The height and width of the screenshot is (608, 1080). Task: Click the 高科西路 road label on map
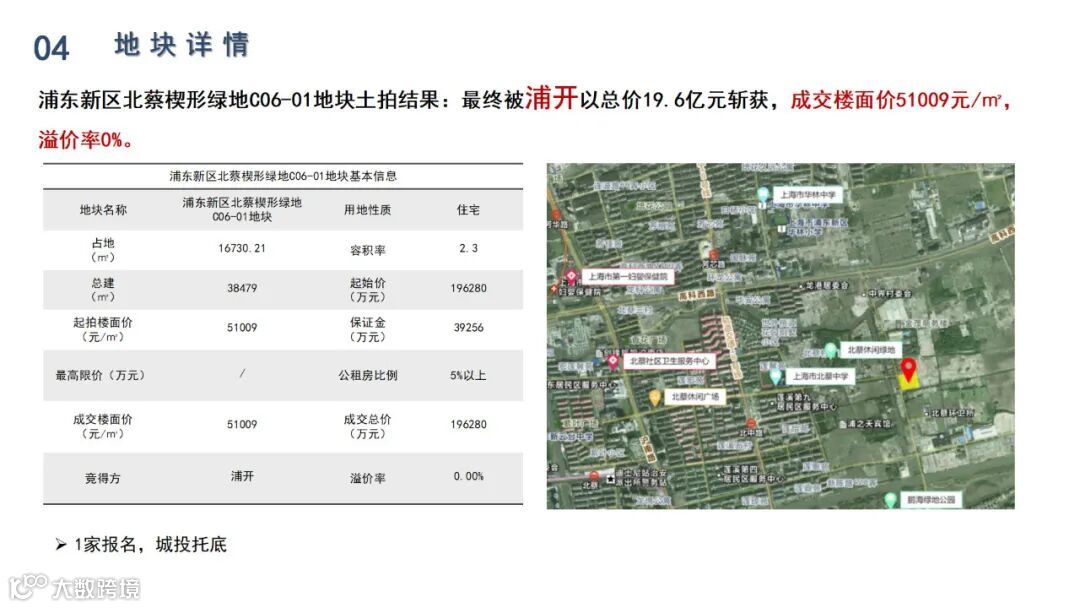tap(696, 295)
